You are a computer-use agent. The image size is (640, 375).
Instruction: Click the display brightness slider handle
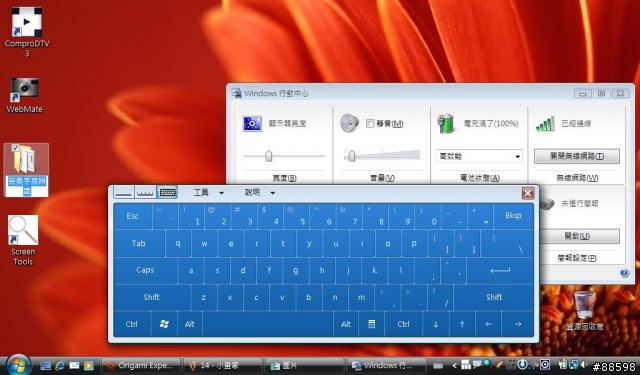[268, 156]
